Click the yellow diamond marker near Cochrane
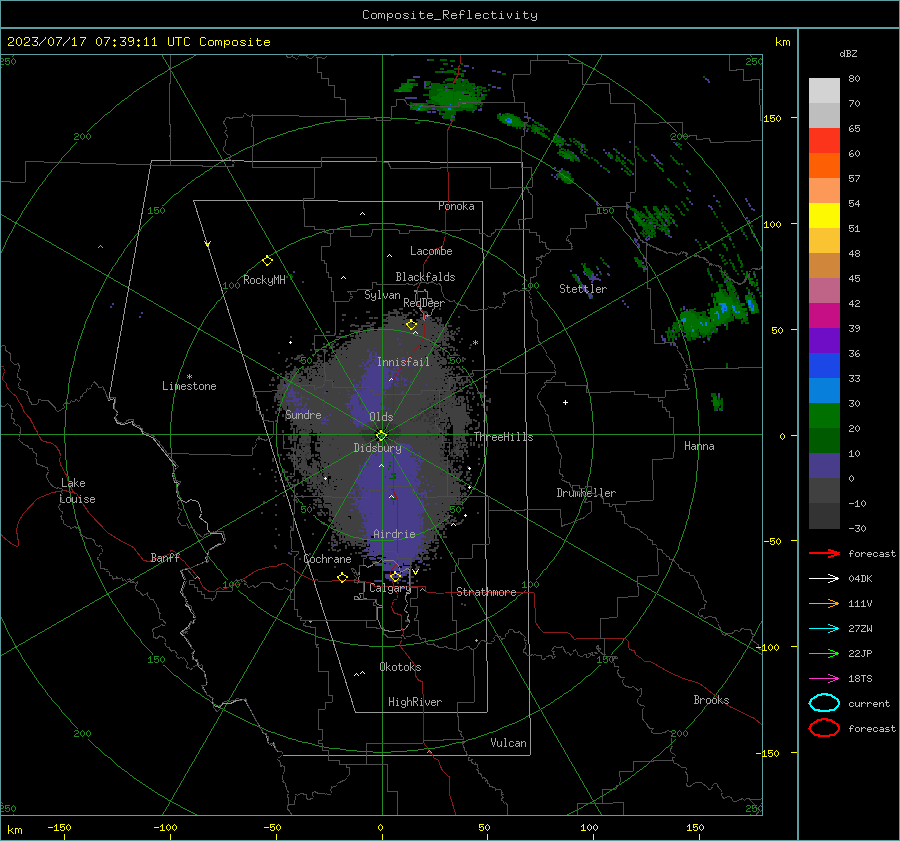This screenshot has width=900, height=841. point(342,577)
